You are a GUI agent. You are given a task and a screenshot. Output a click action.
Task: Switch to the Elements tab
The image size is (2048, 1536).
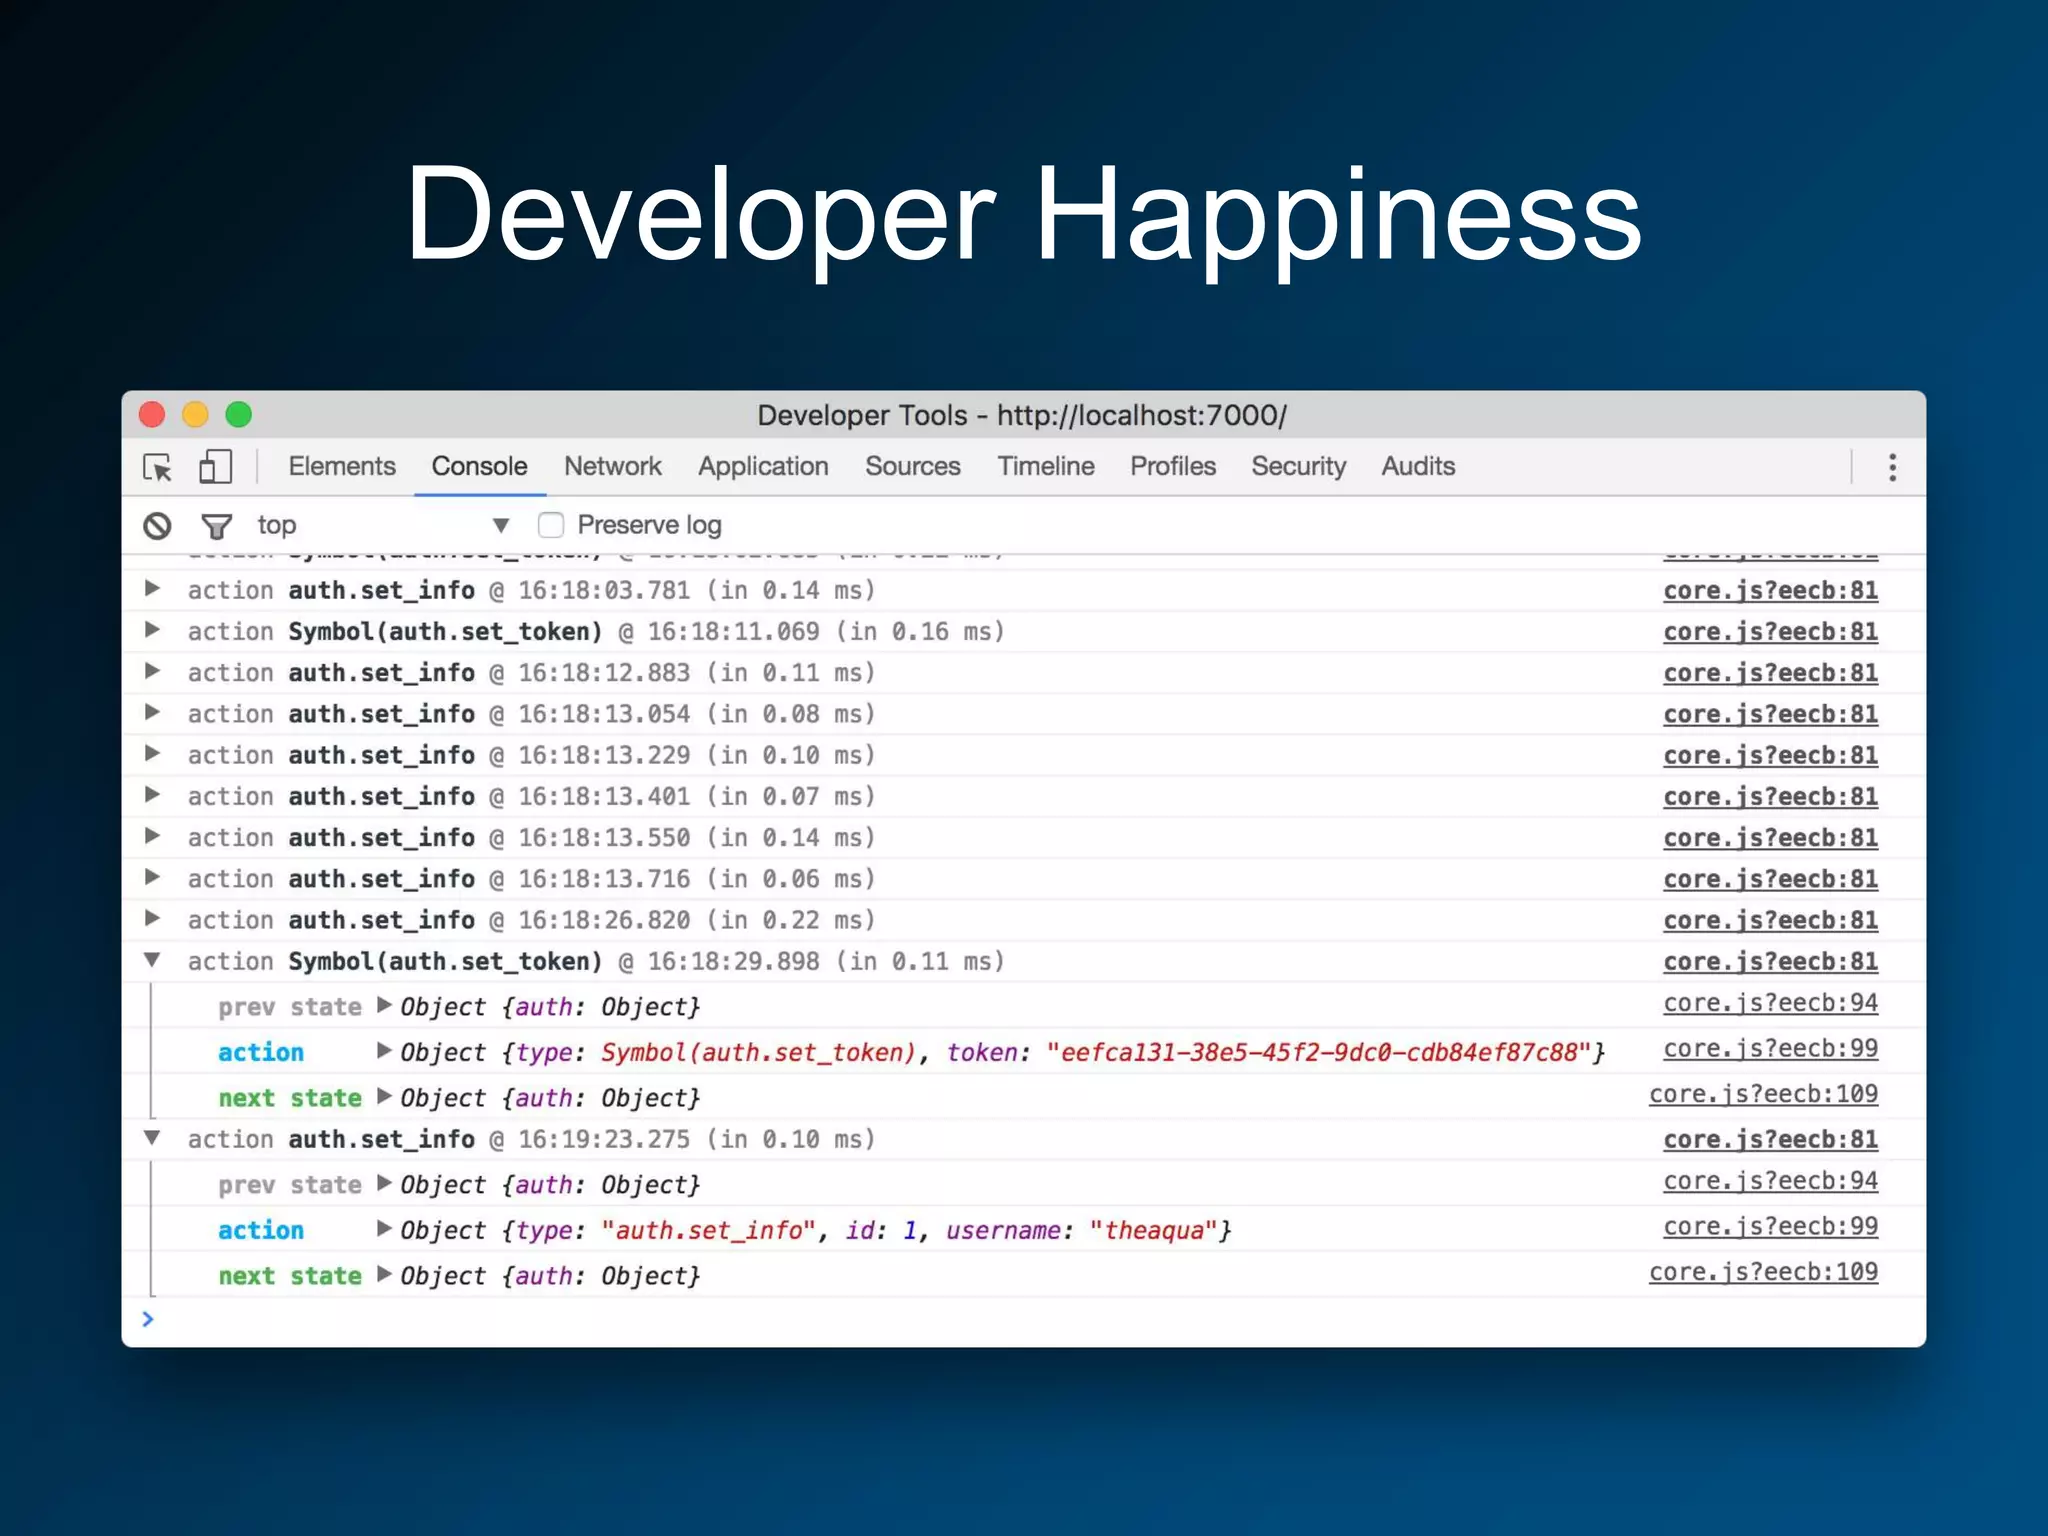[342, 466]
